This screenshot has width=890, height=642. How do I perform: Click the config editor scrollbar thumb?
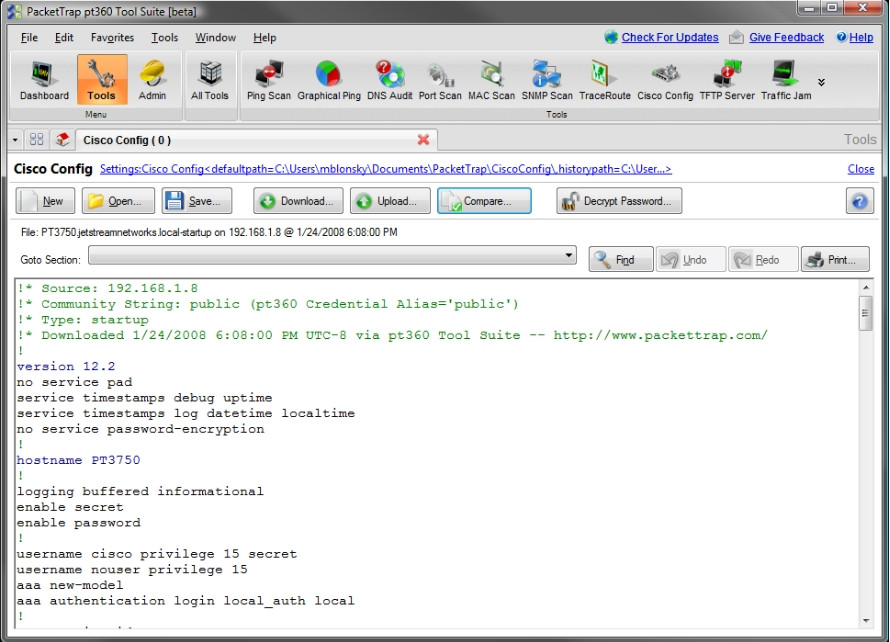pos(866,313)
